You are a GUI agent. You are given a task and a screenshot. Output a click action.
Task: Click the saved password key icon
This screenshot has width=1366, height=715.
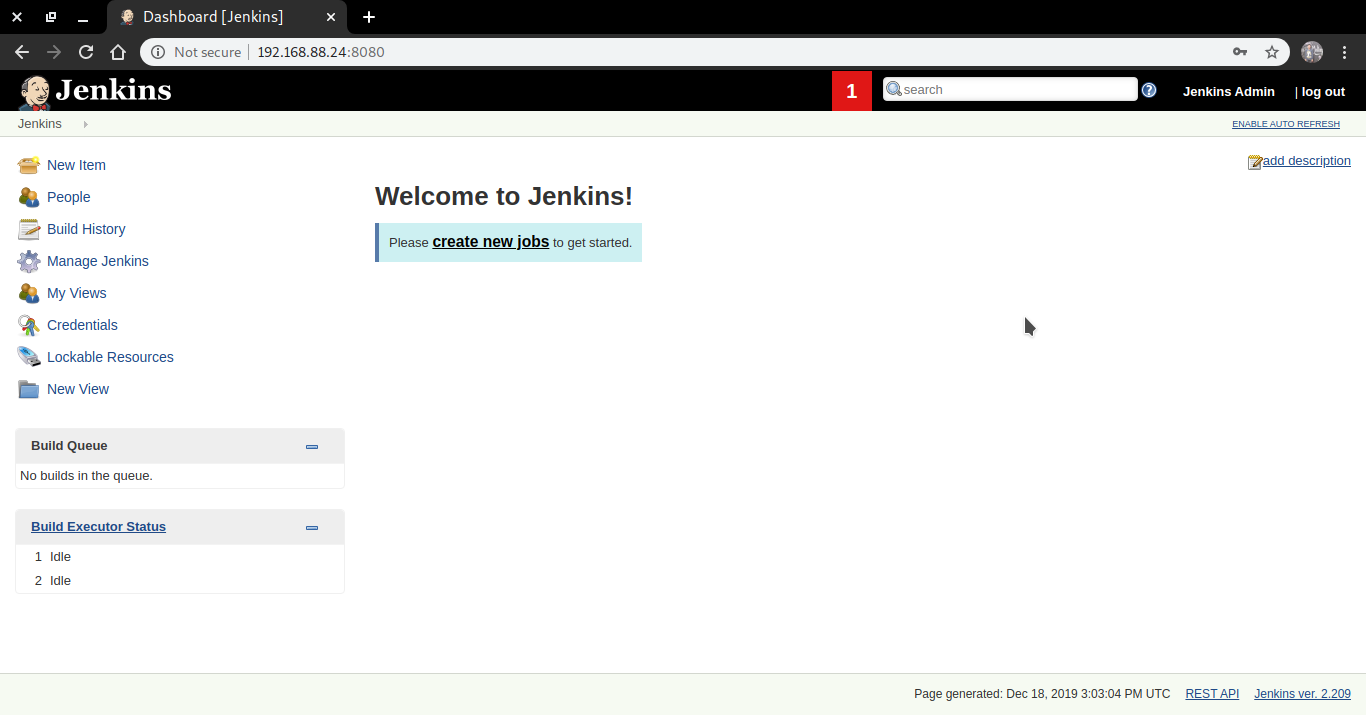point(1240,52)
